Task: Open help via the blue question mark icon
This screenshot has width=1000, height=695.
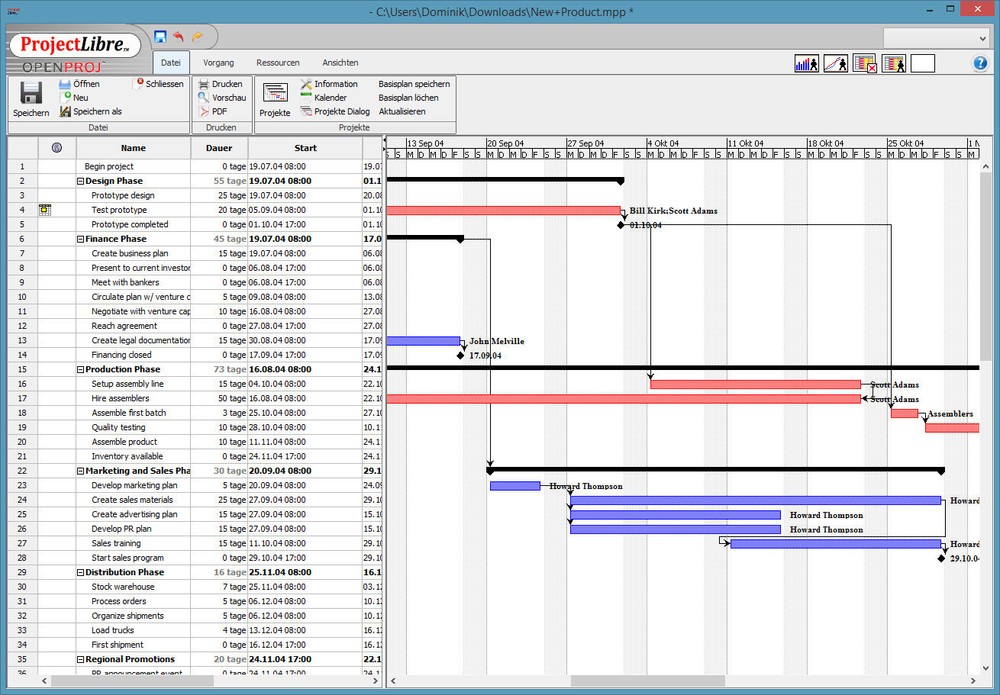Action: click(x=981, y=63)
